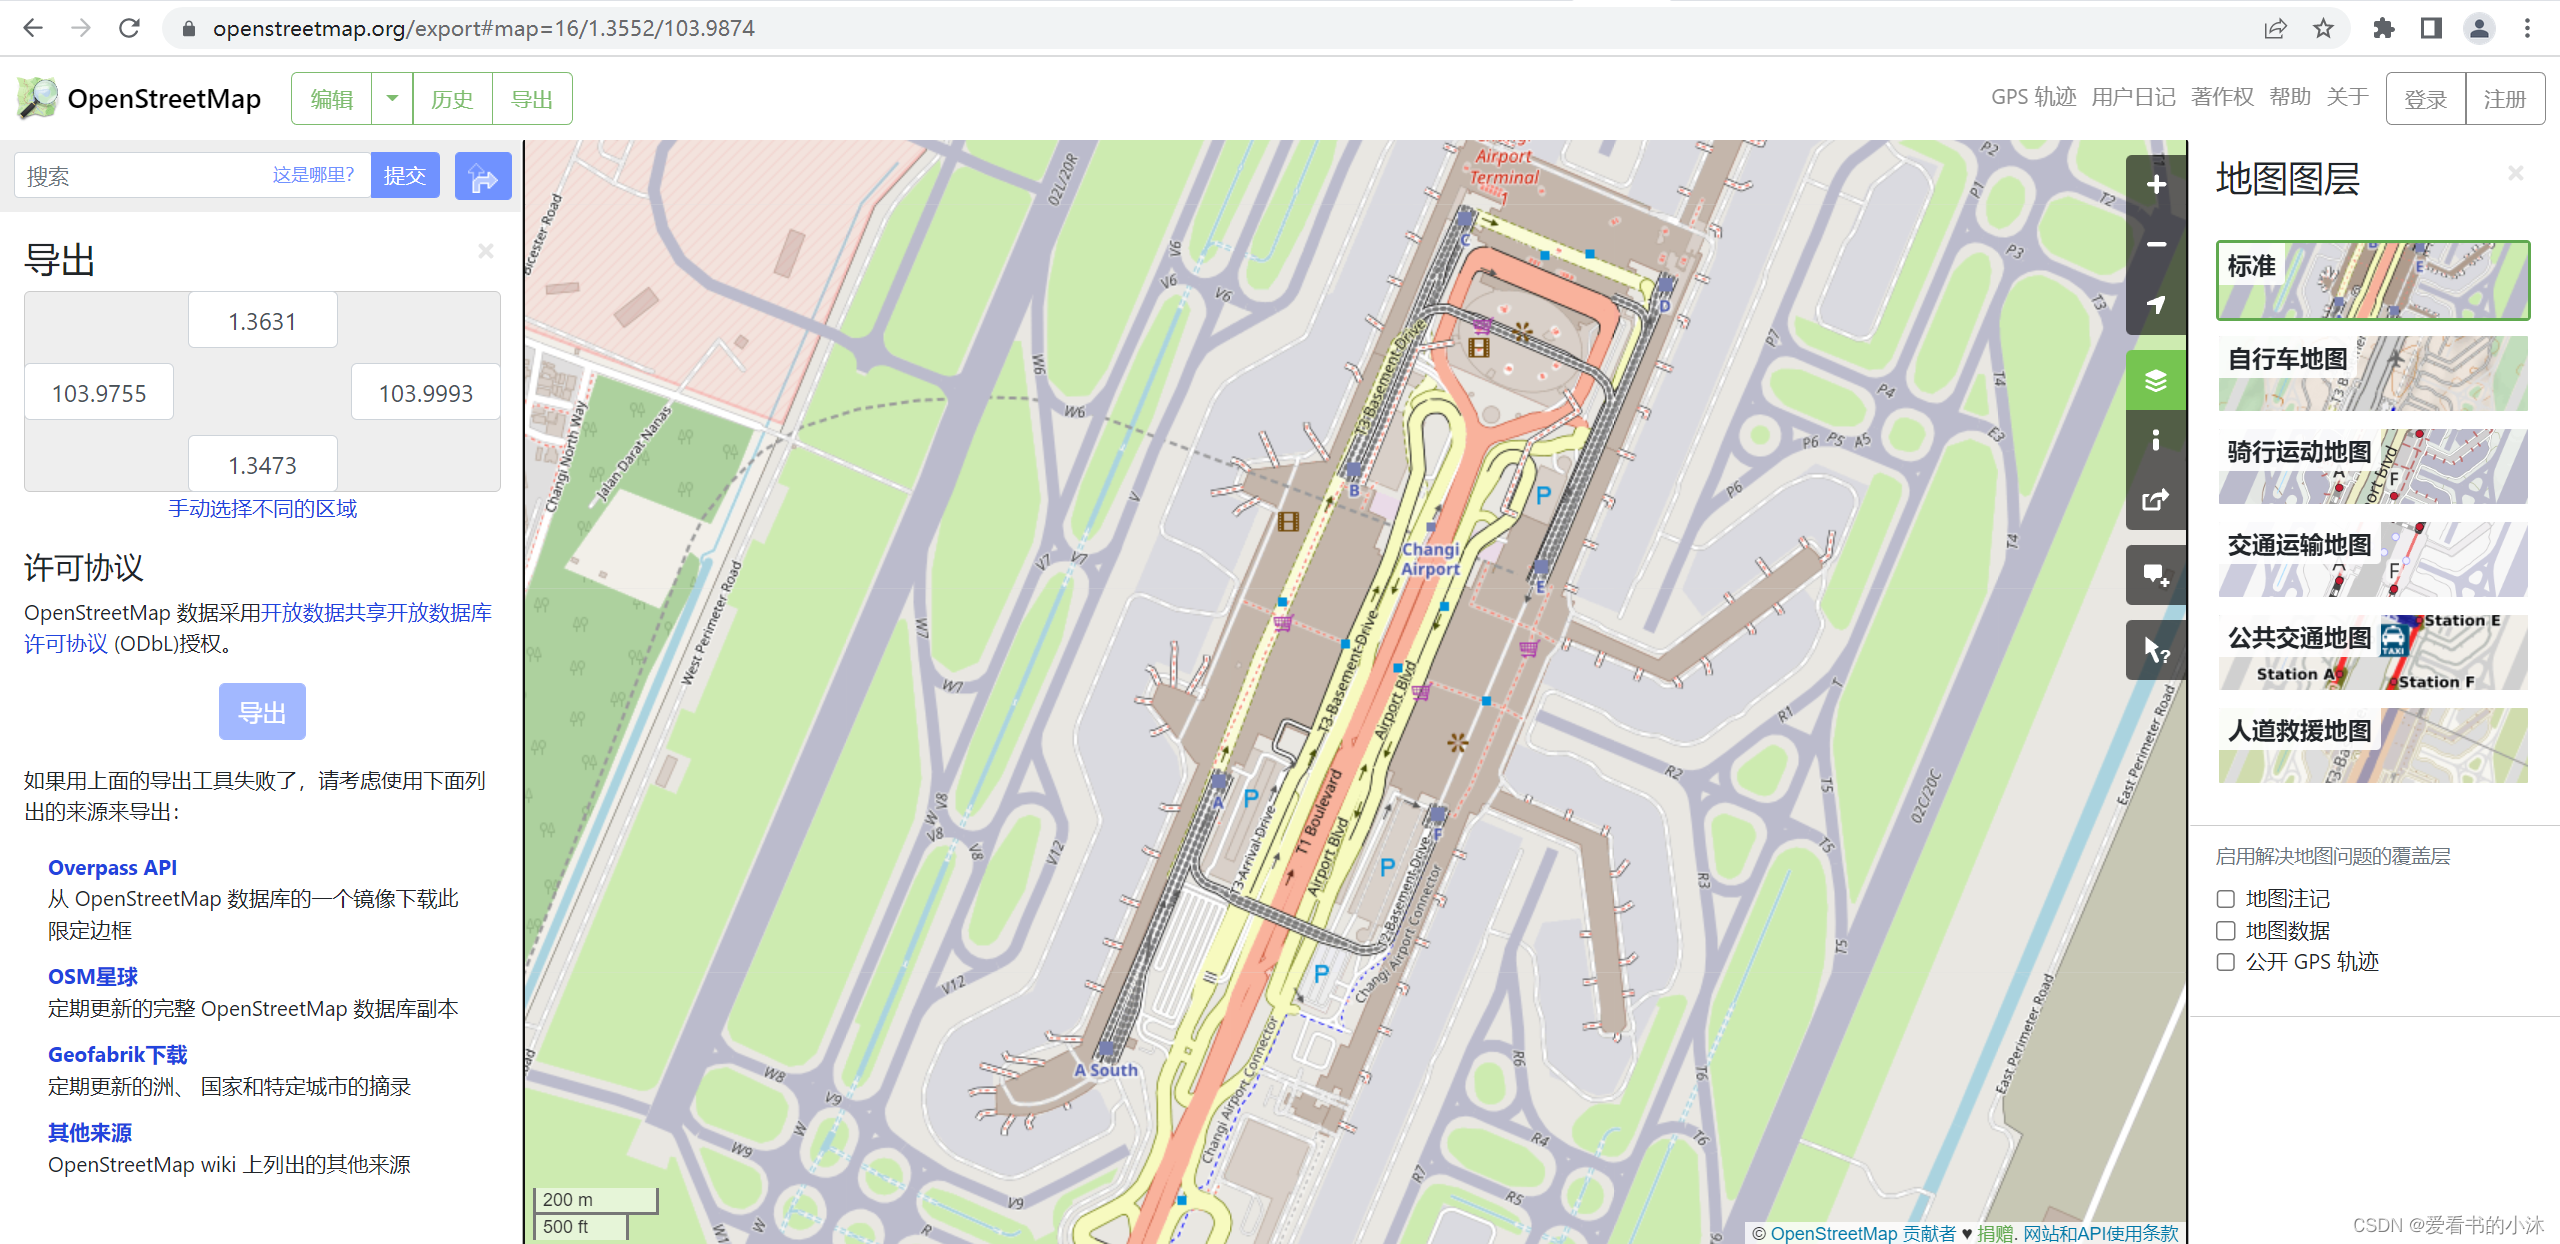
Task: Enable the 地图数据 overlay checkbox
Action: point(2226,931)
